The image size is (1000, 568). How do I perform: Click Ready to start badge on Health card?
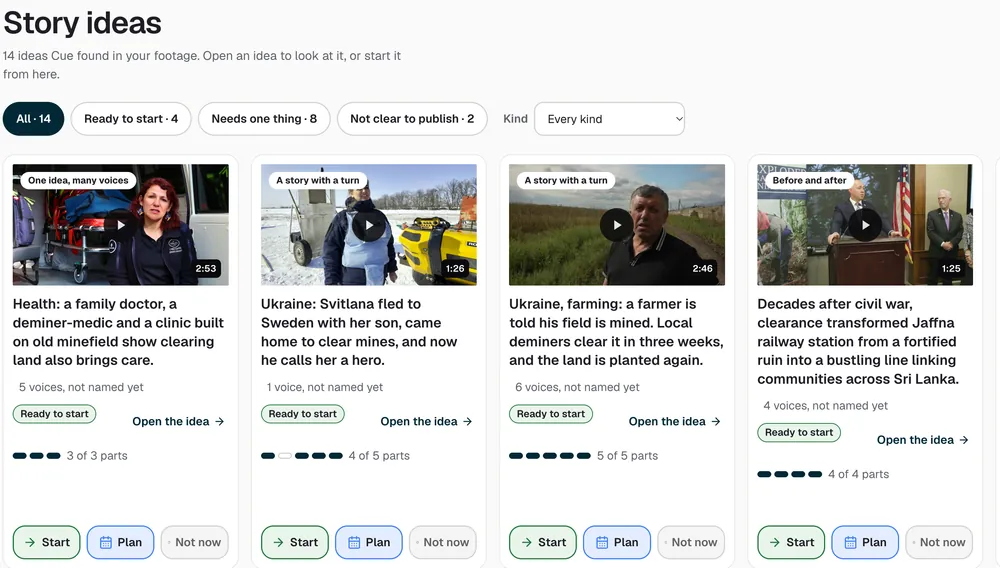tap(54, 414)
